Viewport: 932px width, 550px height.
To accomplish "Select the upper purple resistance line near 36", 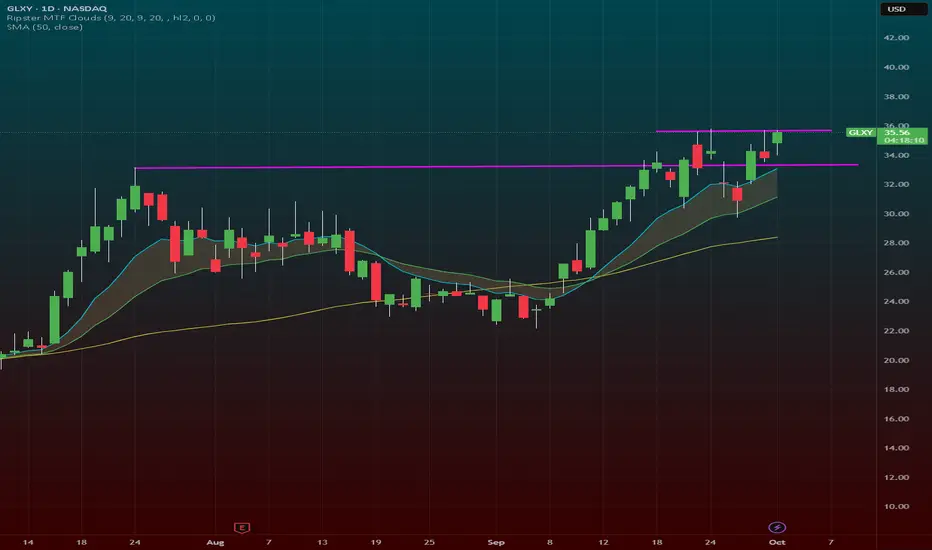I will coord(743,131).
